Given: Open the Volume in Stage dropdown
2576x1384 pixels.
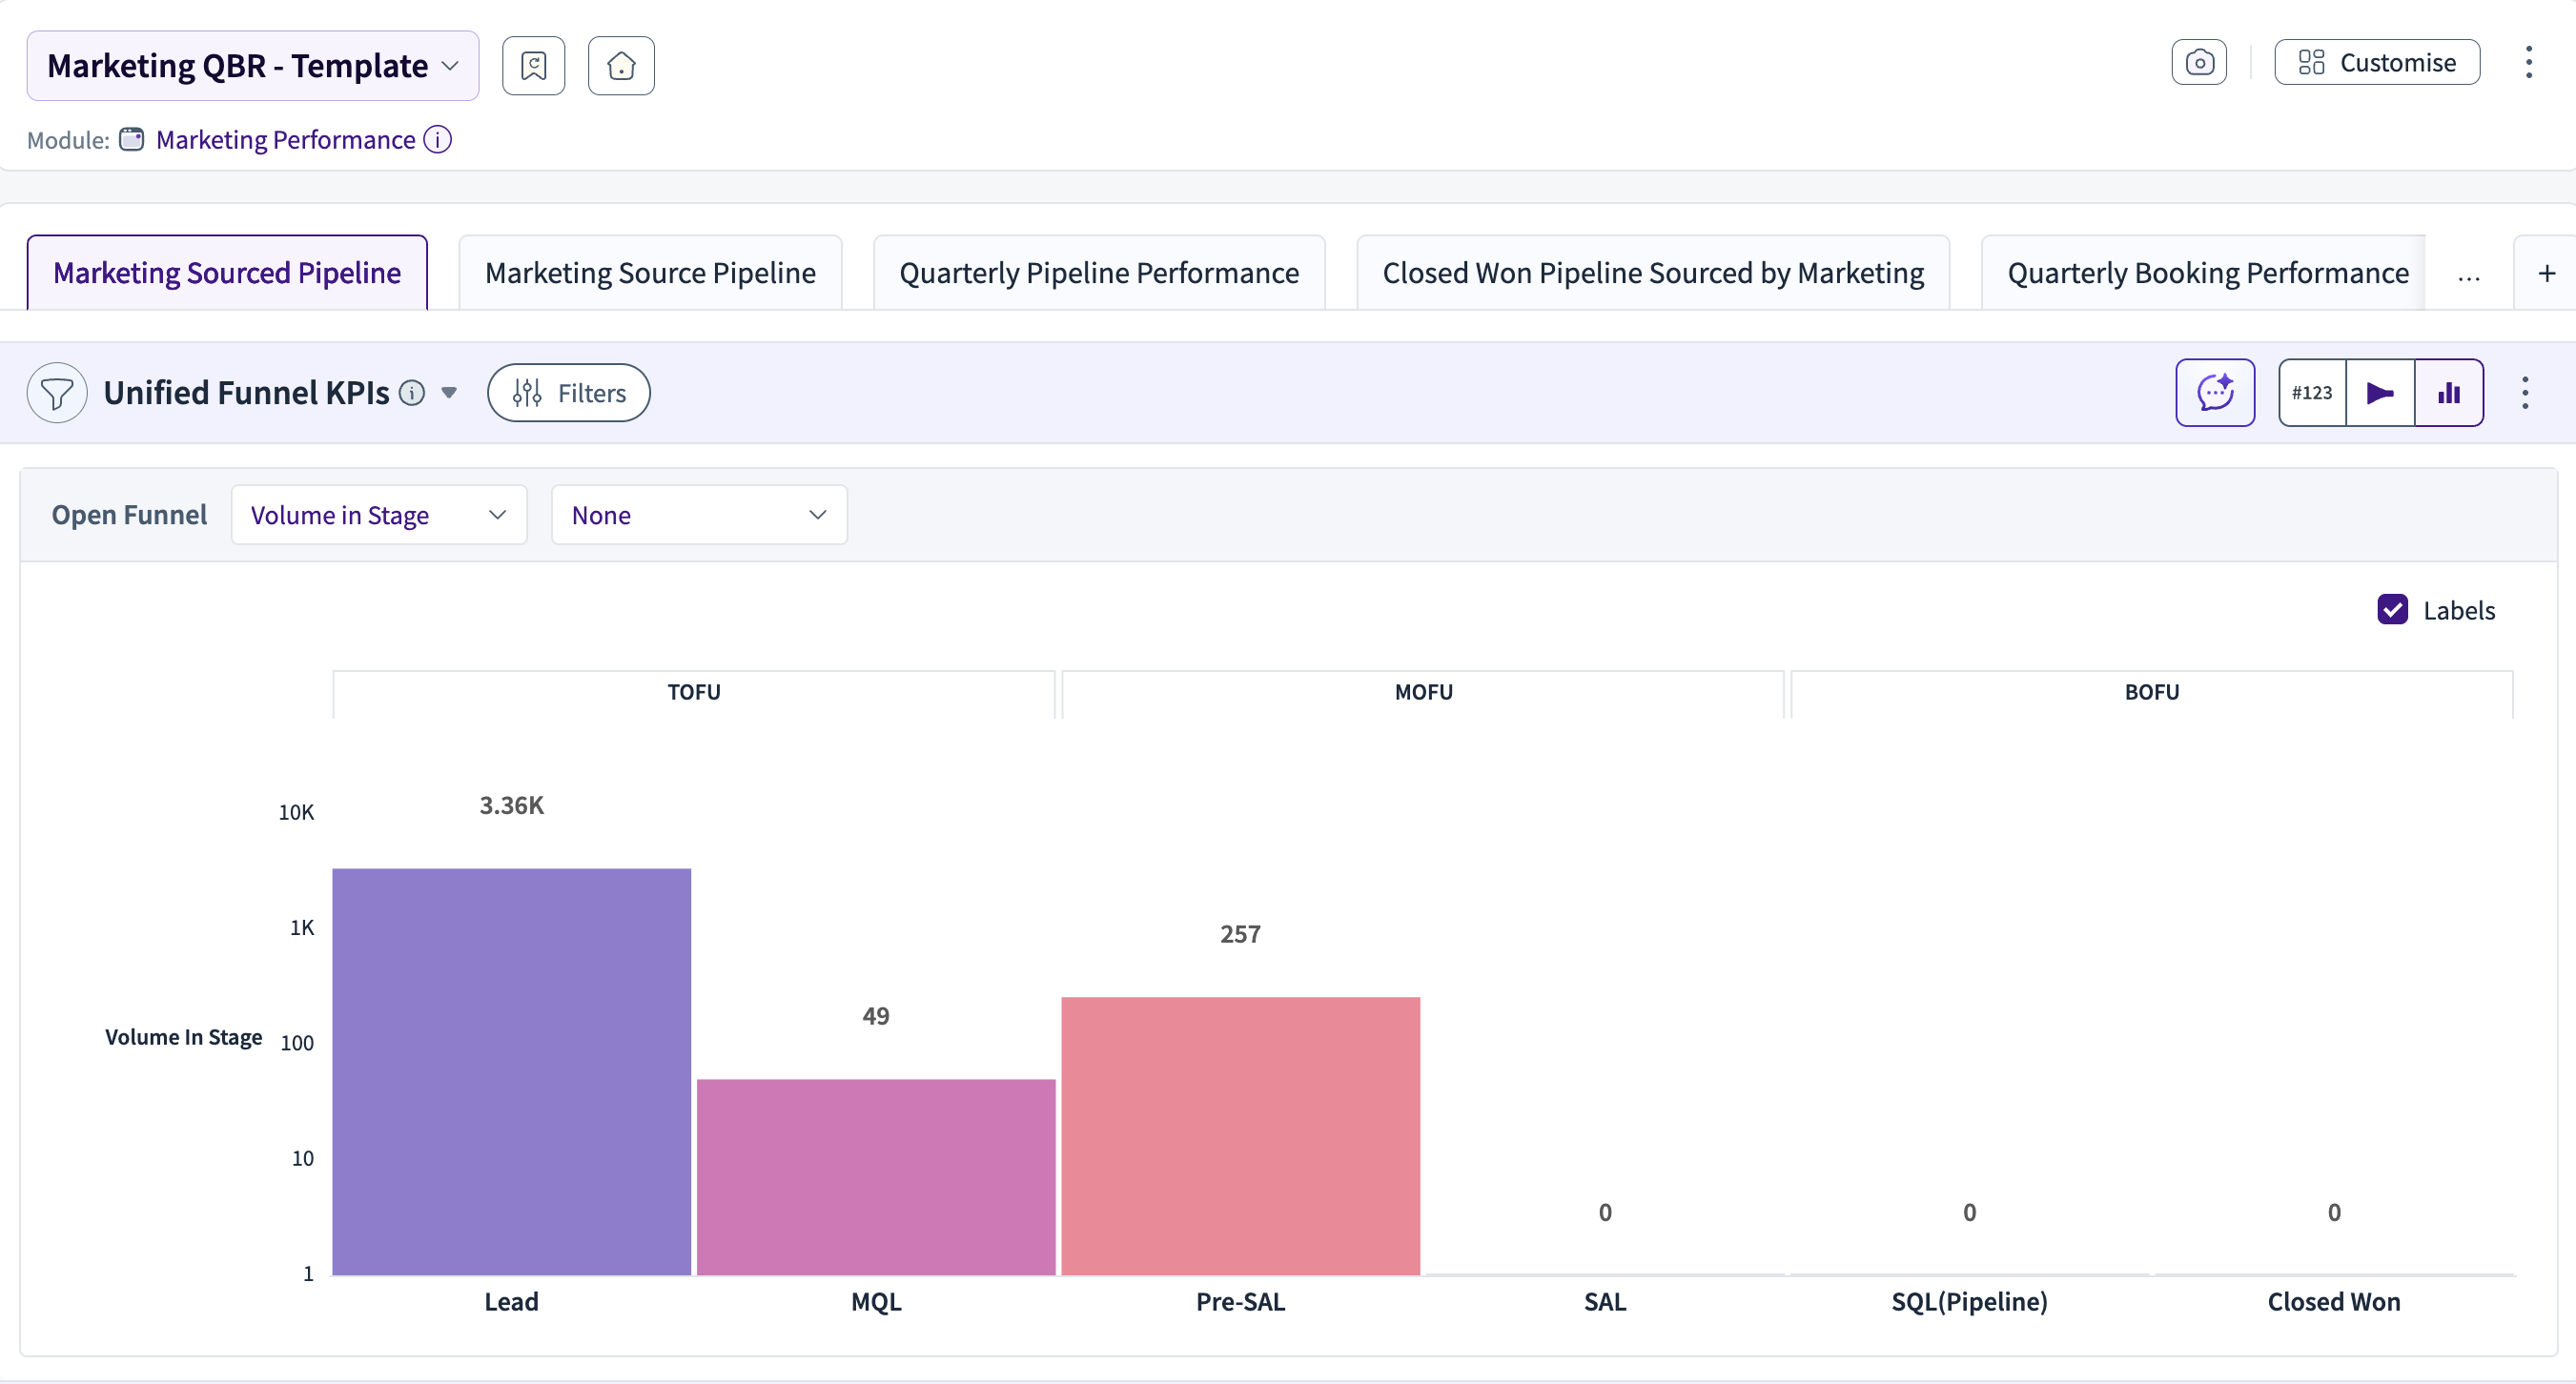Looking at the screenshot, I should [378, 515].
